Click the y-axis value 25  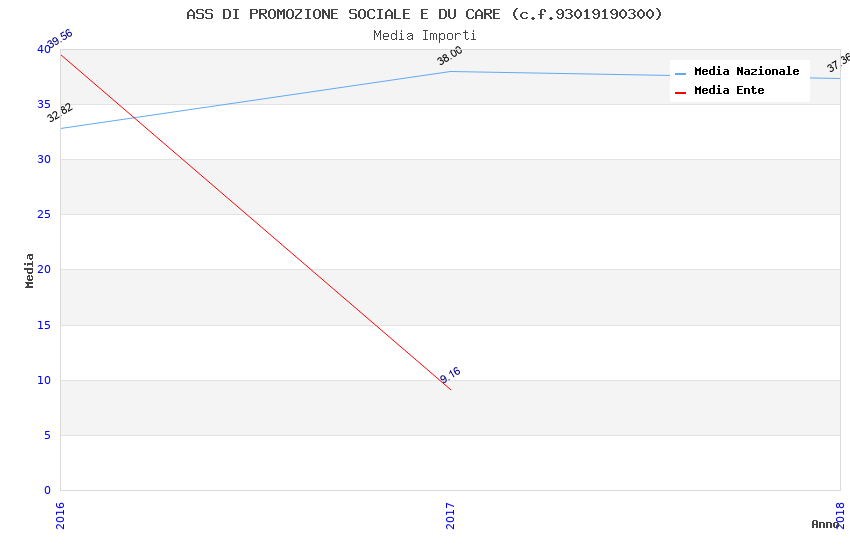44,215
